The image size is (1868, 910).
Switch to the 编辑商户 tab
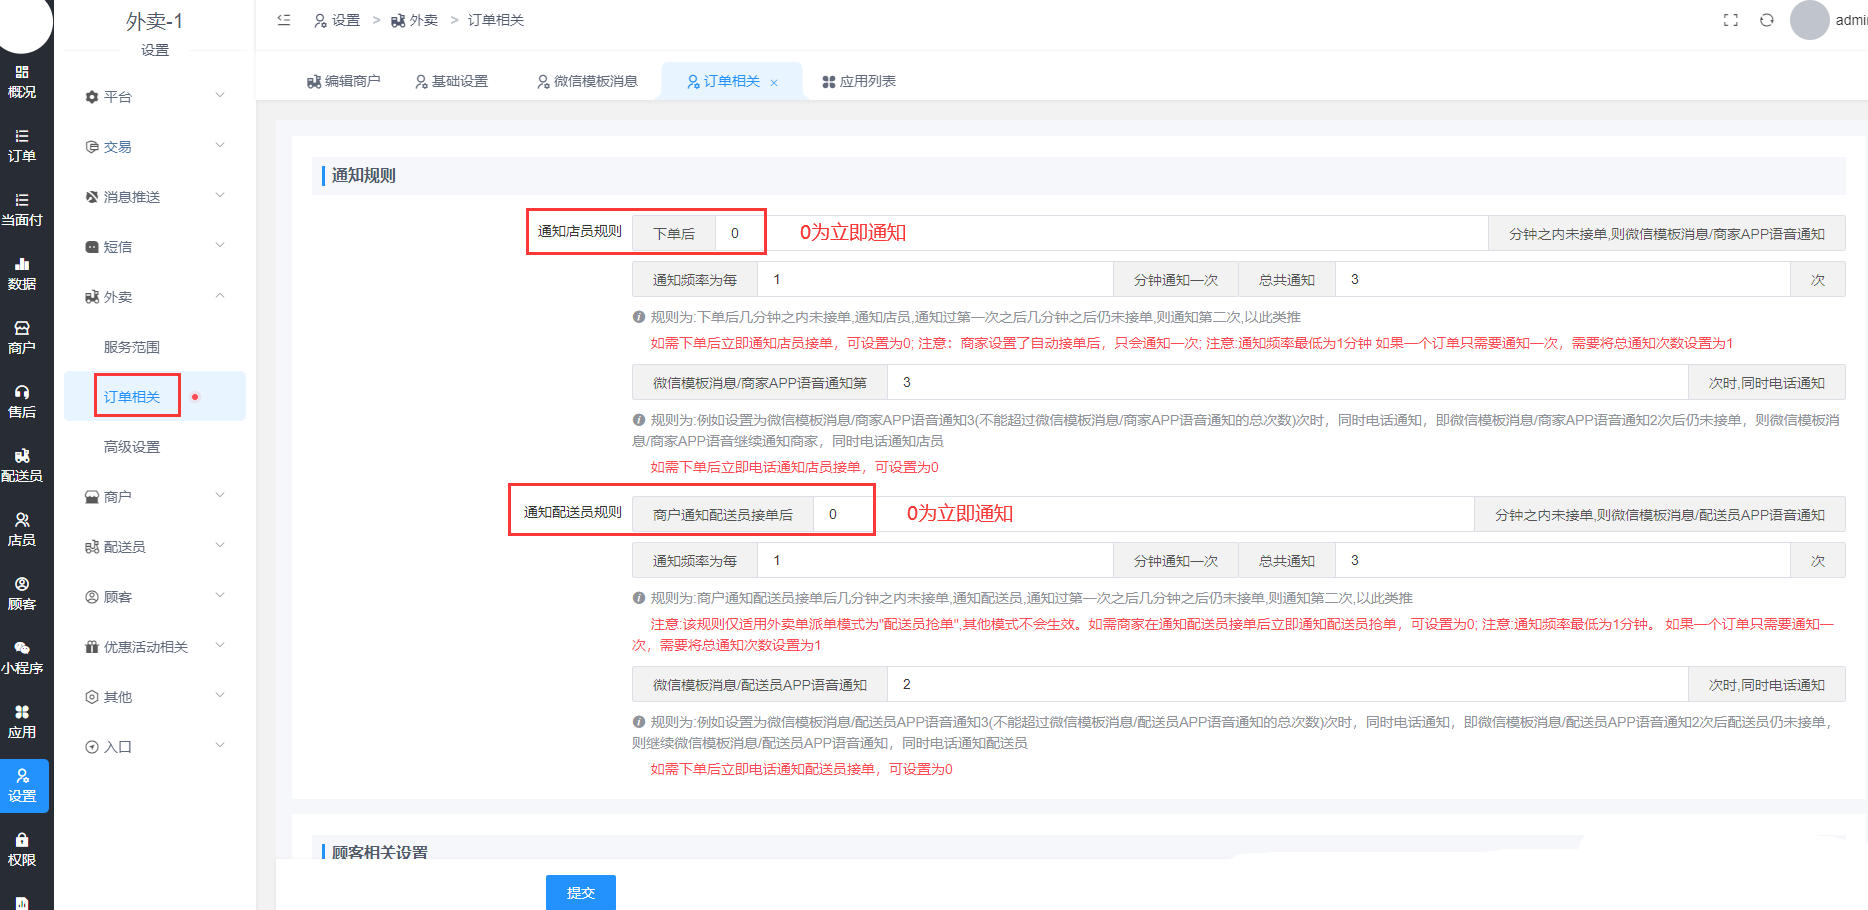click(343, 81)
